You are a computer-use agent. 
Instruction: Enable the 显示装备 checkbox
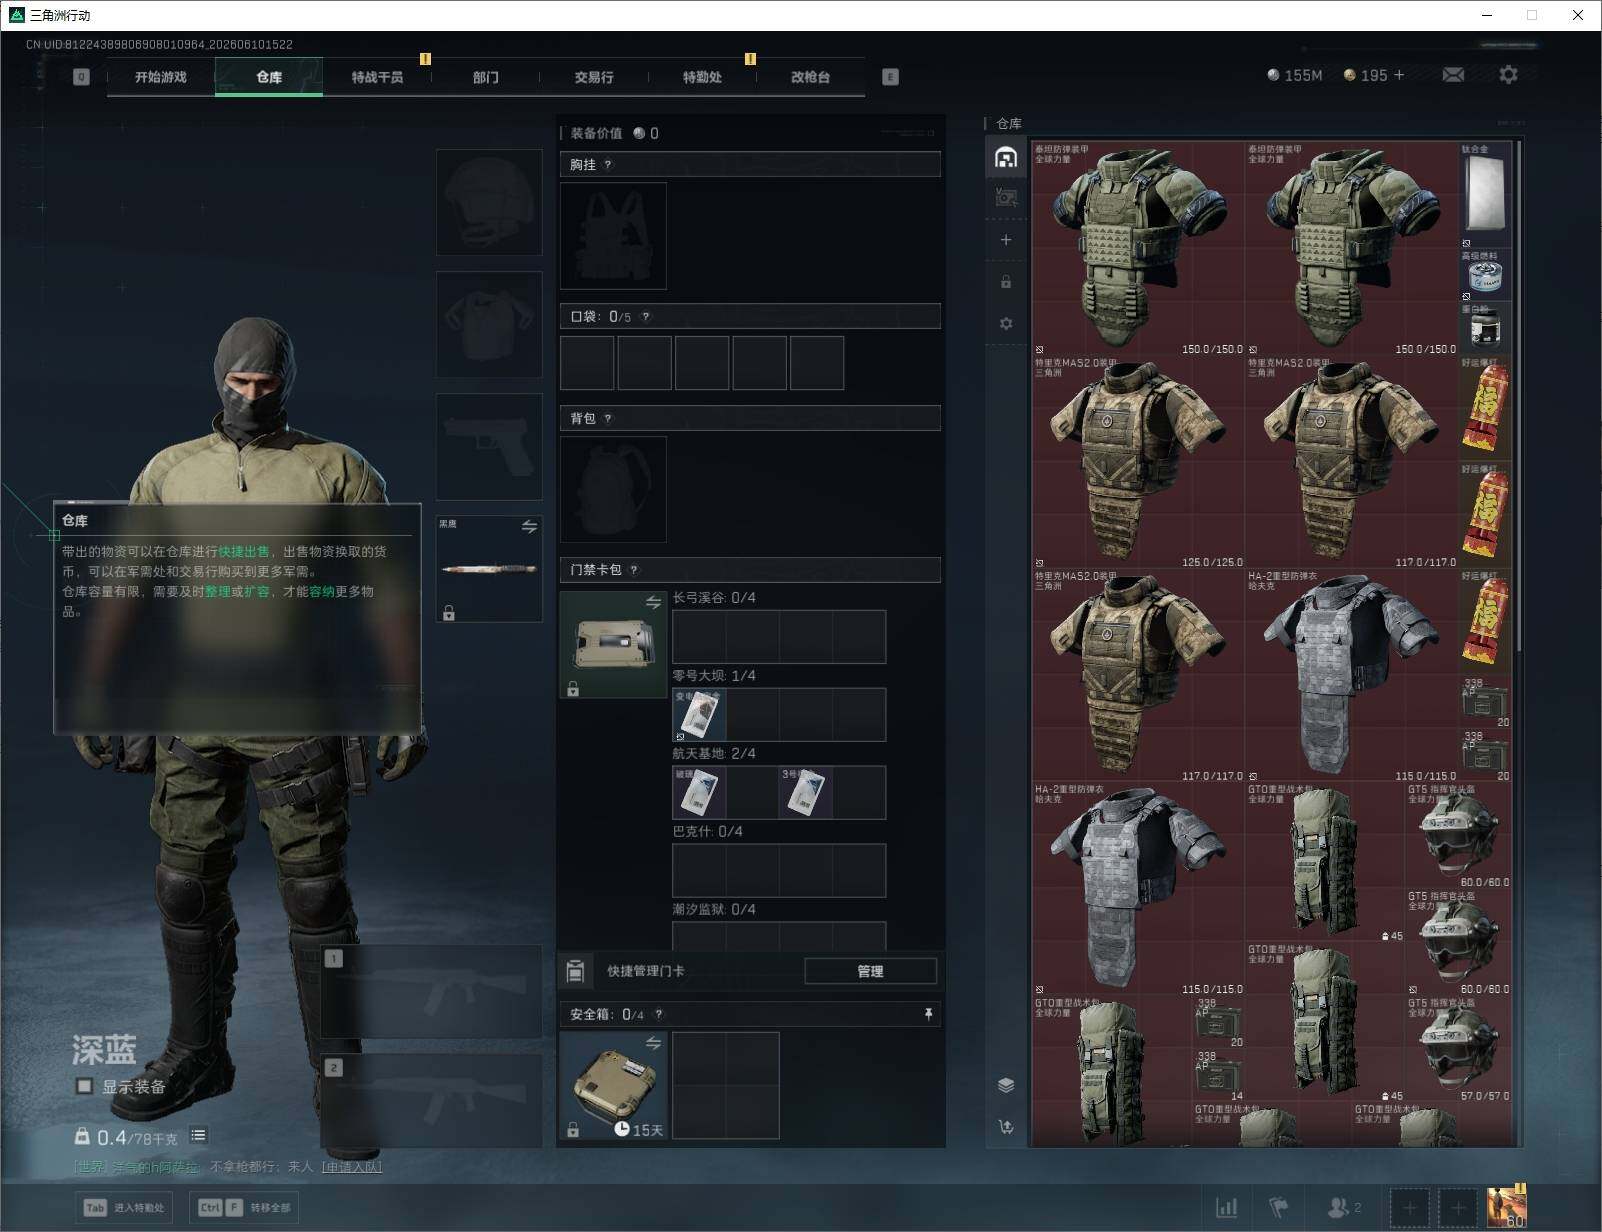pos(85,1086)
